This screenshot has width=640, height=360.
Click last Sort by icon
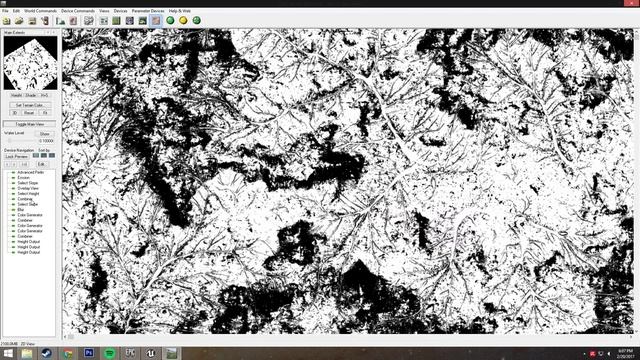point(52,156)
